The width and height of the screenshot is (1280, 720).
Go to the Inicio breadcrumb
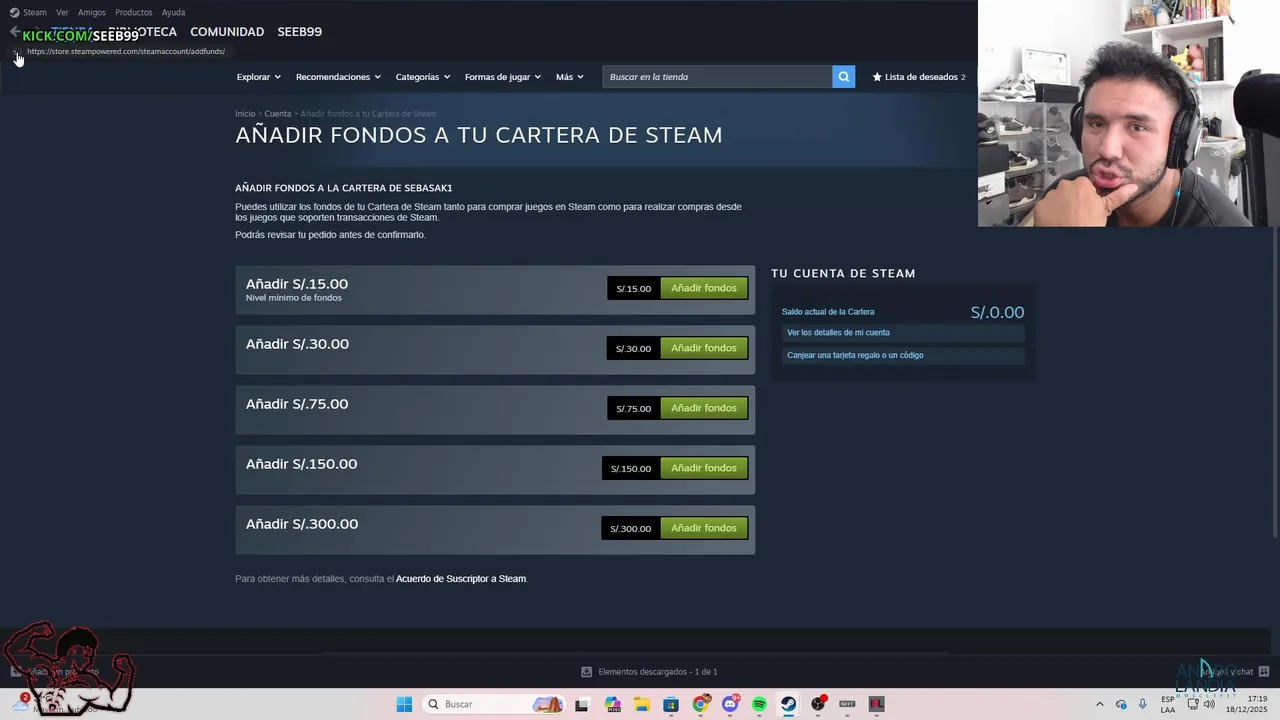click(245, 114)
